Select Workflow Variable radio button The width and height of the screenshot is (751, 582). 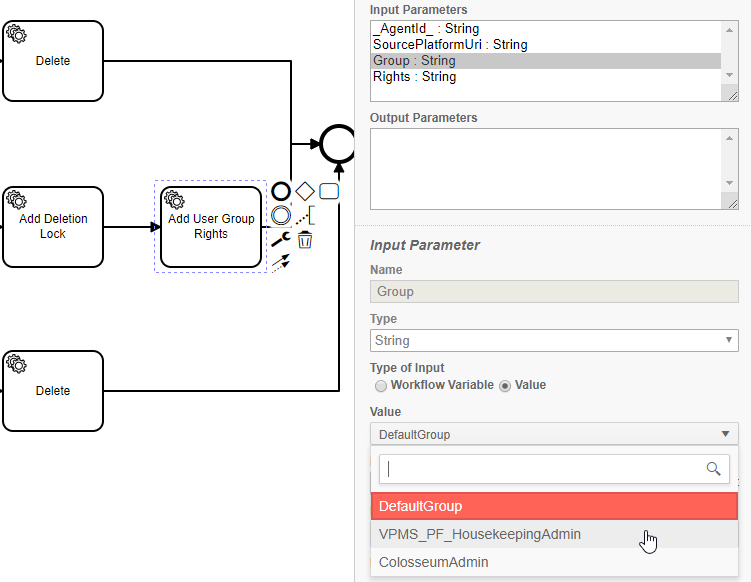(x=380, y=385)
